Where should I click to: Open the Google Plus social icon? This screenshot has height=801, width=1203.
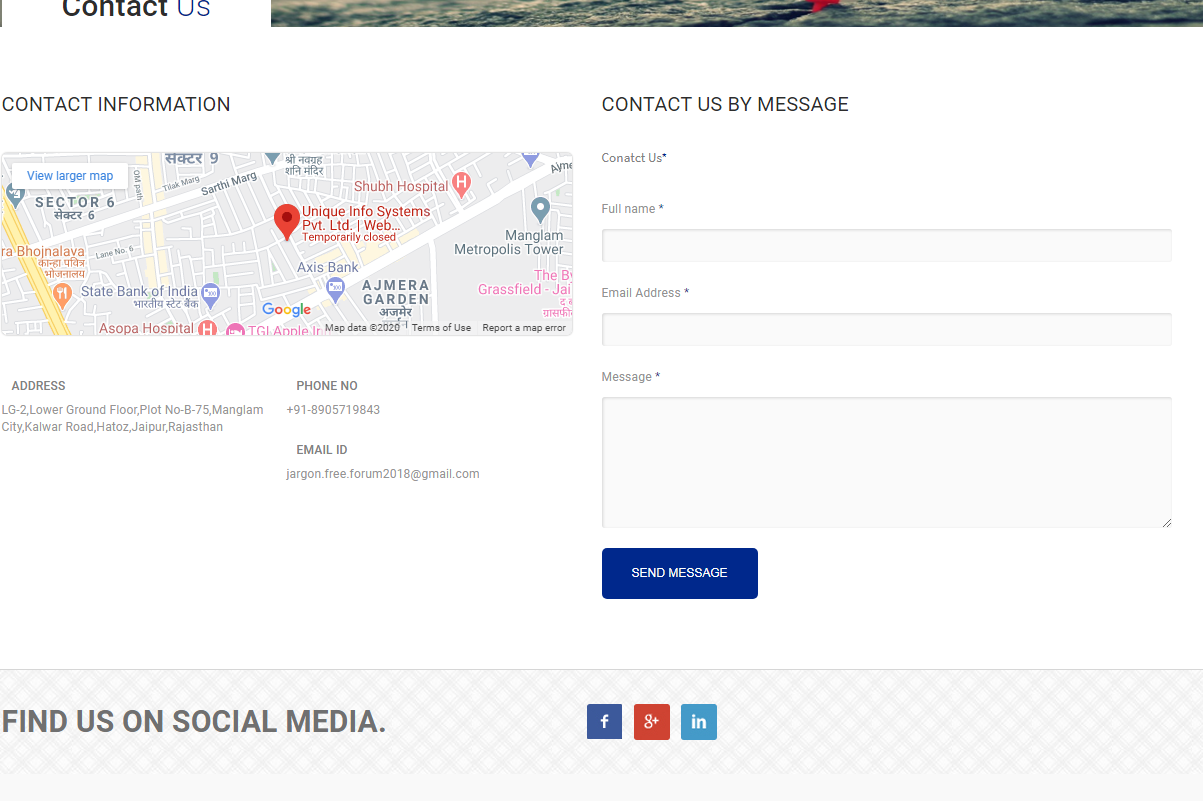pyautogui.click(x=651, y=722)
